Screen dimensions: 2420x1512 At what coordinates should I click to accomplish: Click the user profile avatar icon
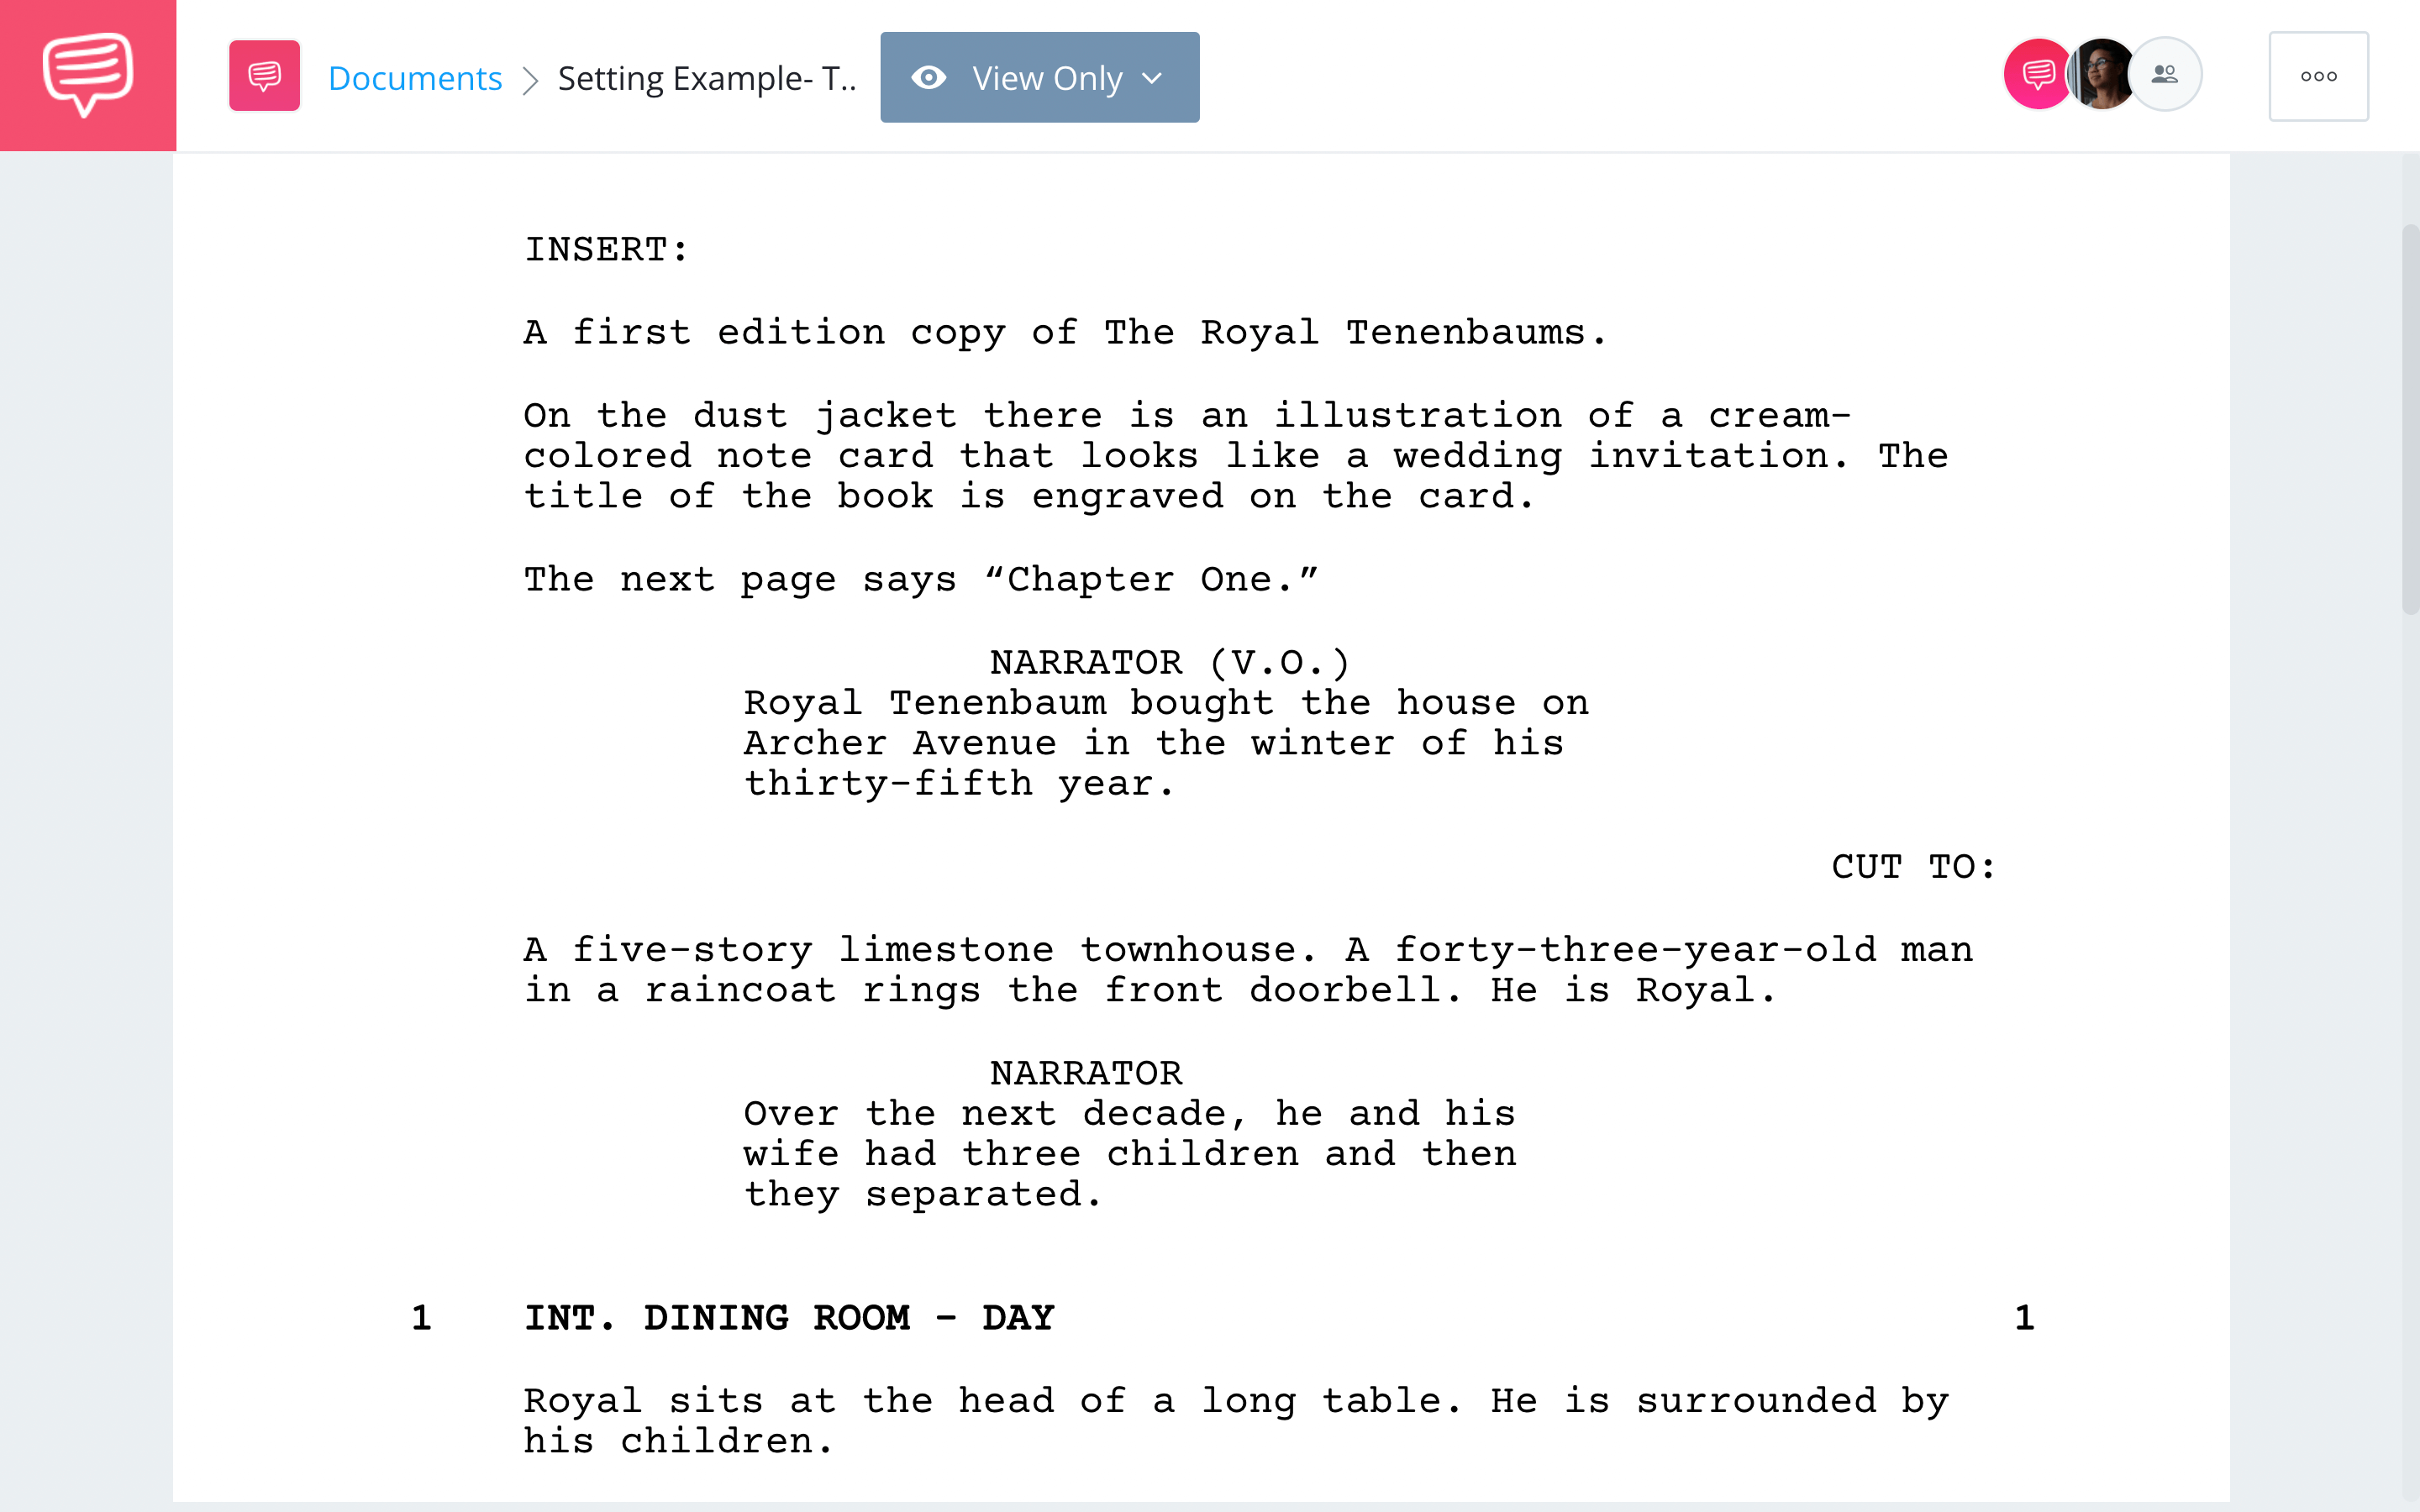point(2102,76)
